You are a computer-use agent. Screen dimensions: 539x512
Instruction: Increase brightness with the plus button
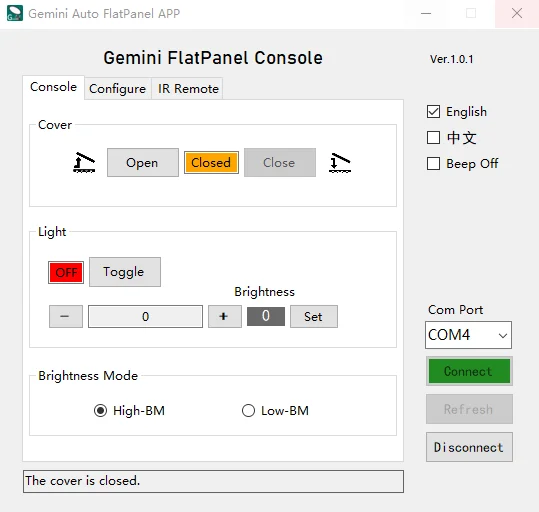tap(224, 316)
